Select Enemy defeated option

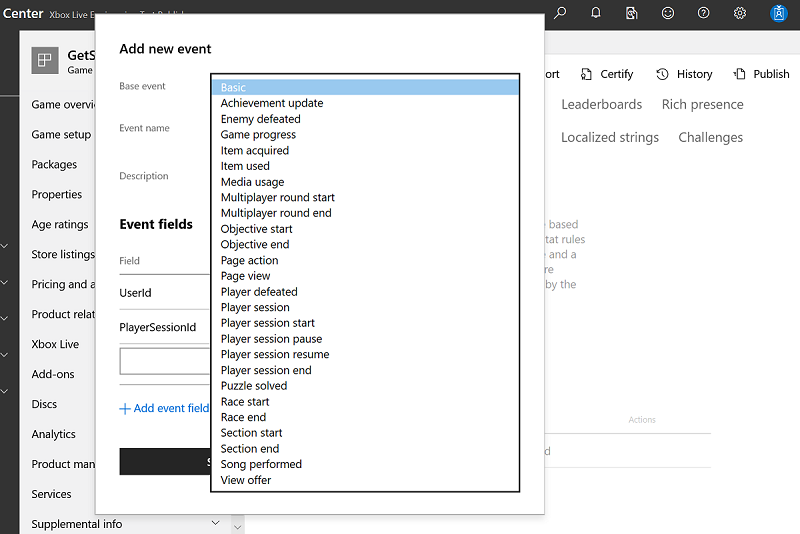point(365,119)
